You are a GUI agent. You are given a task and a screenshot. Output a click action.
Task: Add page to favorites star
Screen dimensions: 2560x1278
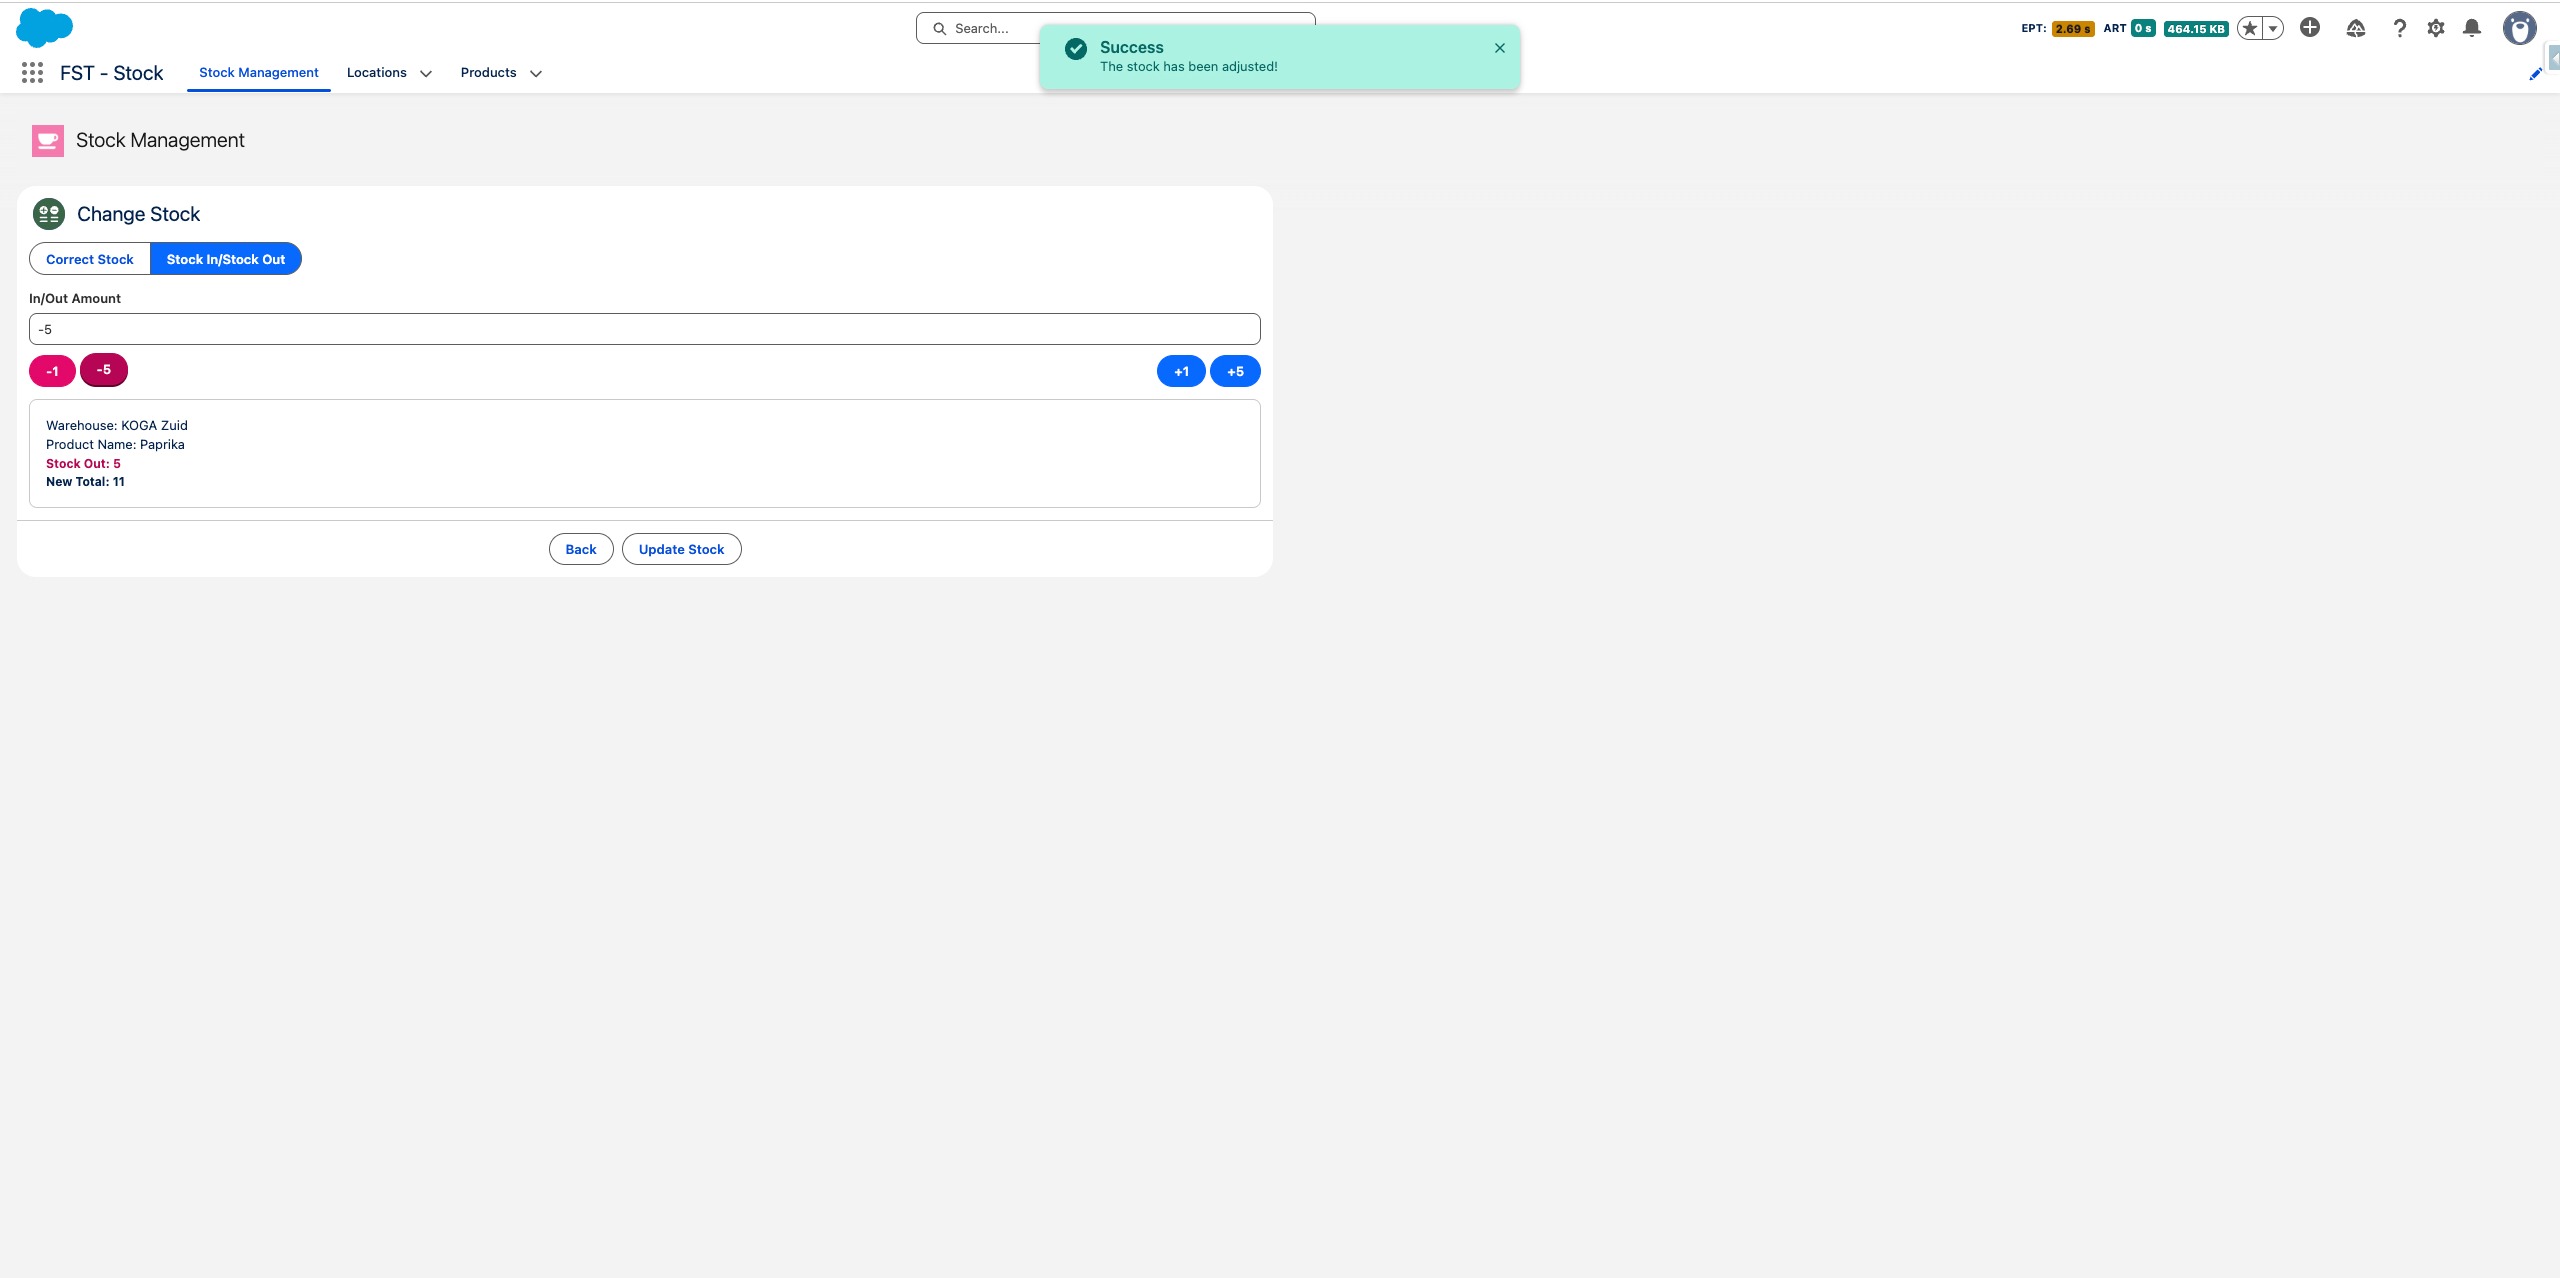point(2250,28)
